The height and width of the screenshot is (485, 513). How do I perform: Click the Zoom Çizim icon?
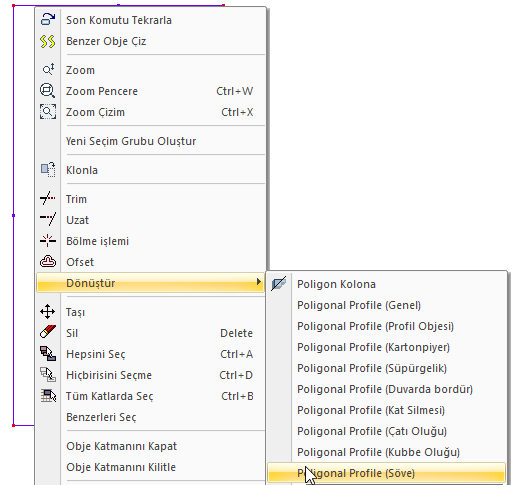click(48, 112)
